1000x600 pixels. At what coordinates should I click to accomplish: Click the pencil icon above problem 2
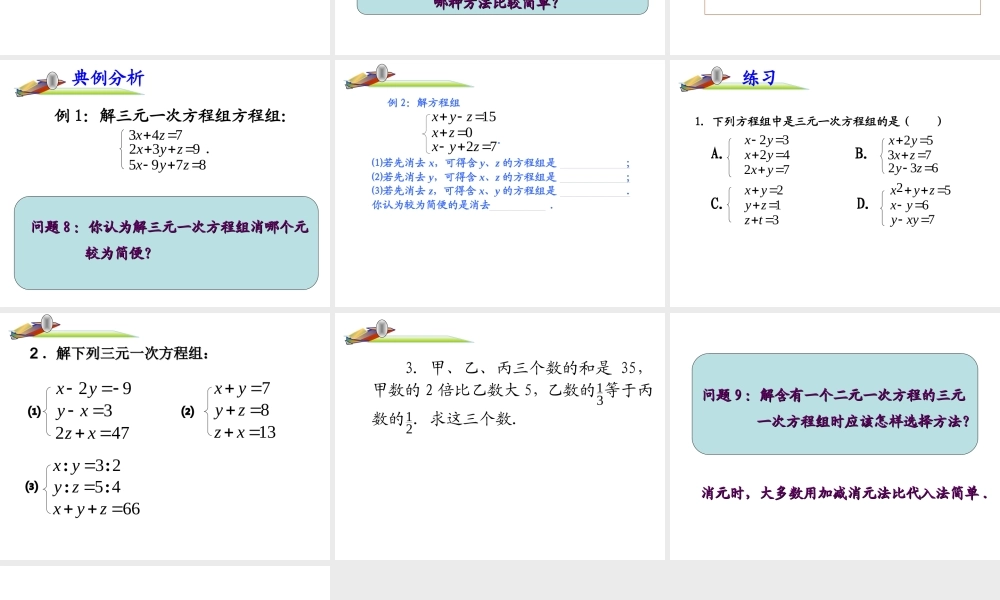tap(35, 326)
